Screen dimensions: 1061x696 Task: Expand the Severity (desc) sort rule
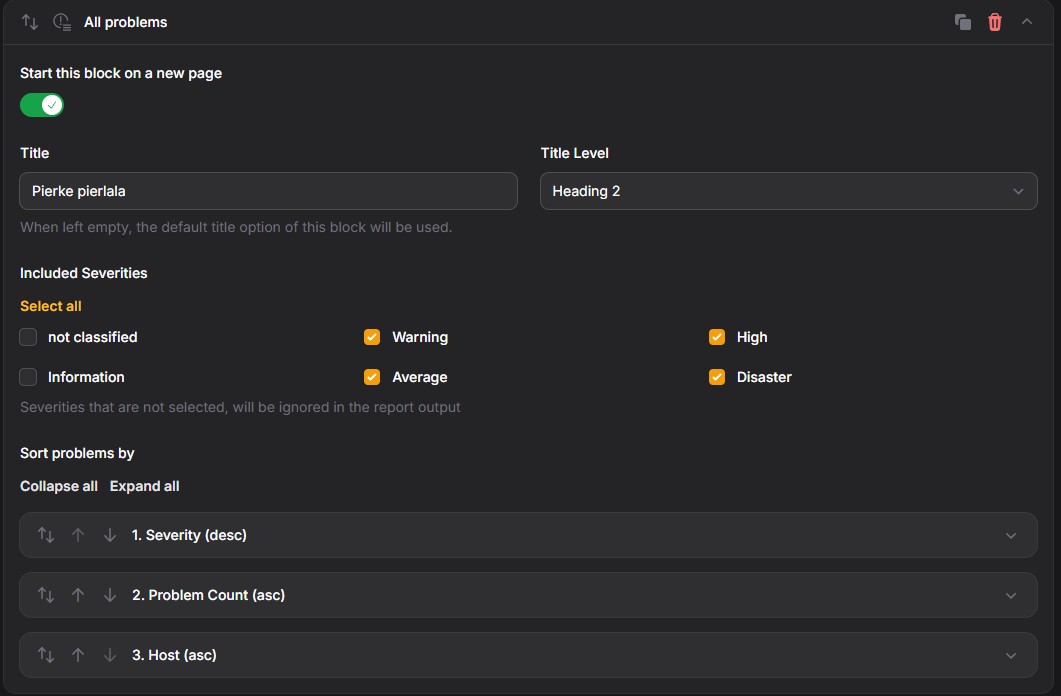coord(1011,535)
